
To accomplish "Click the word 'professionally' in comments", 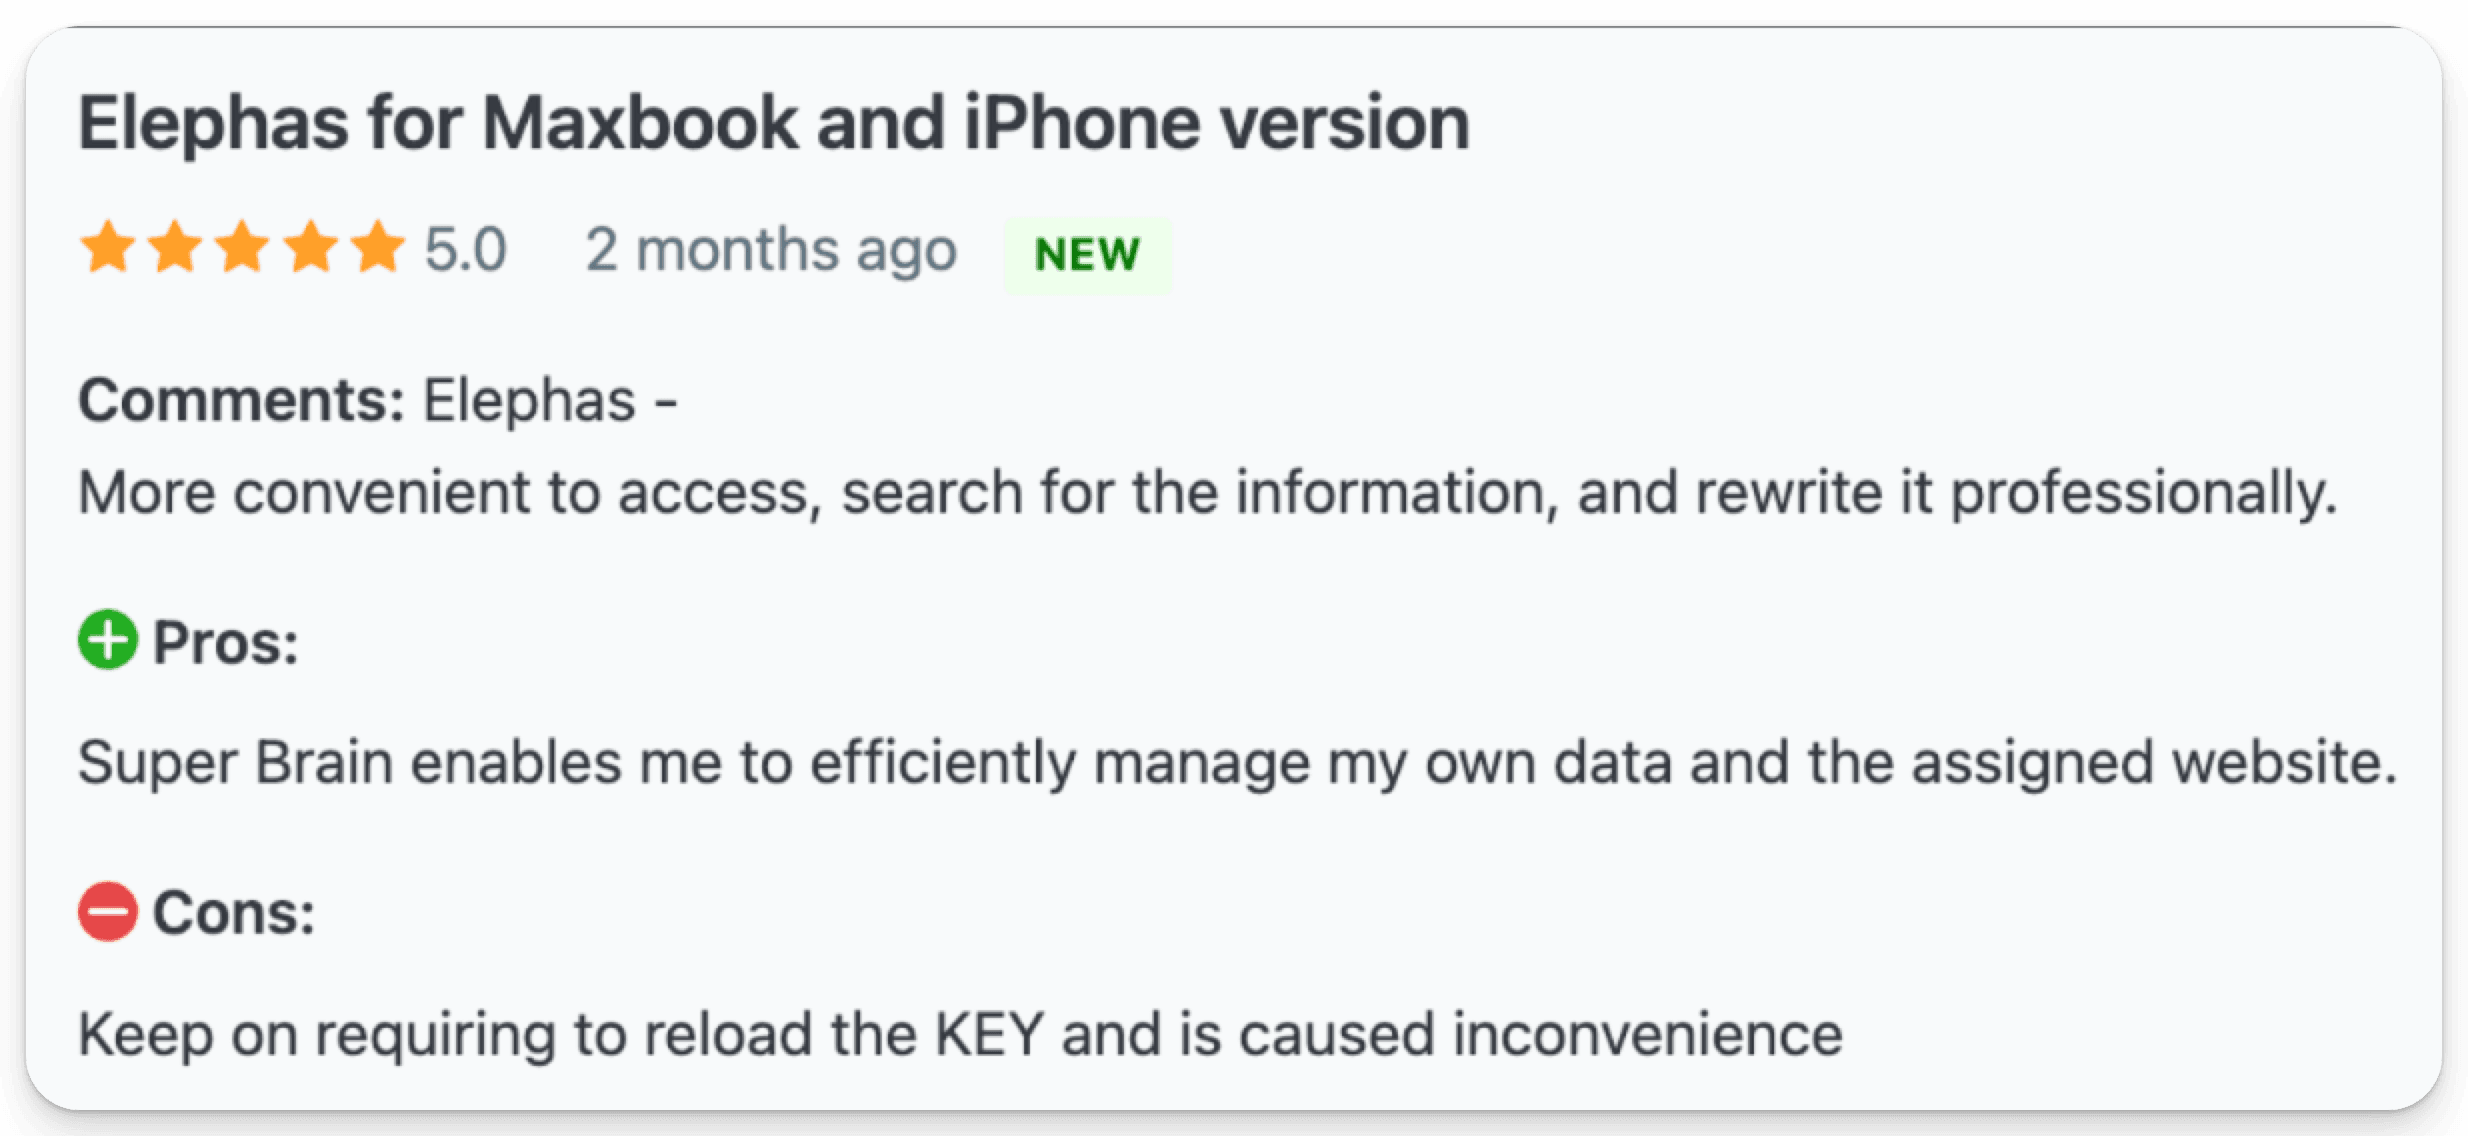I will pos(2142,493).
